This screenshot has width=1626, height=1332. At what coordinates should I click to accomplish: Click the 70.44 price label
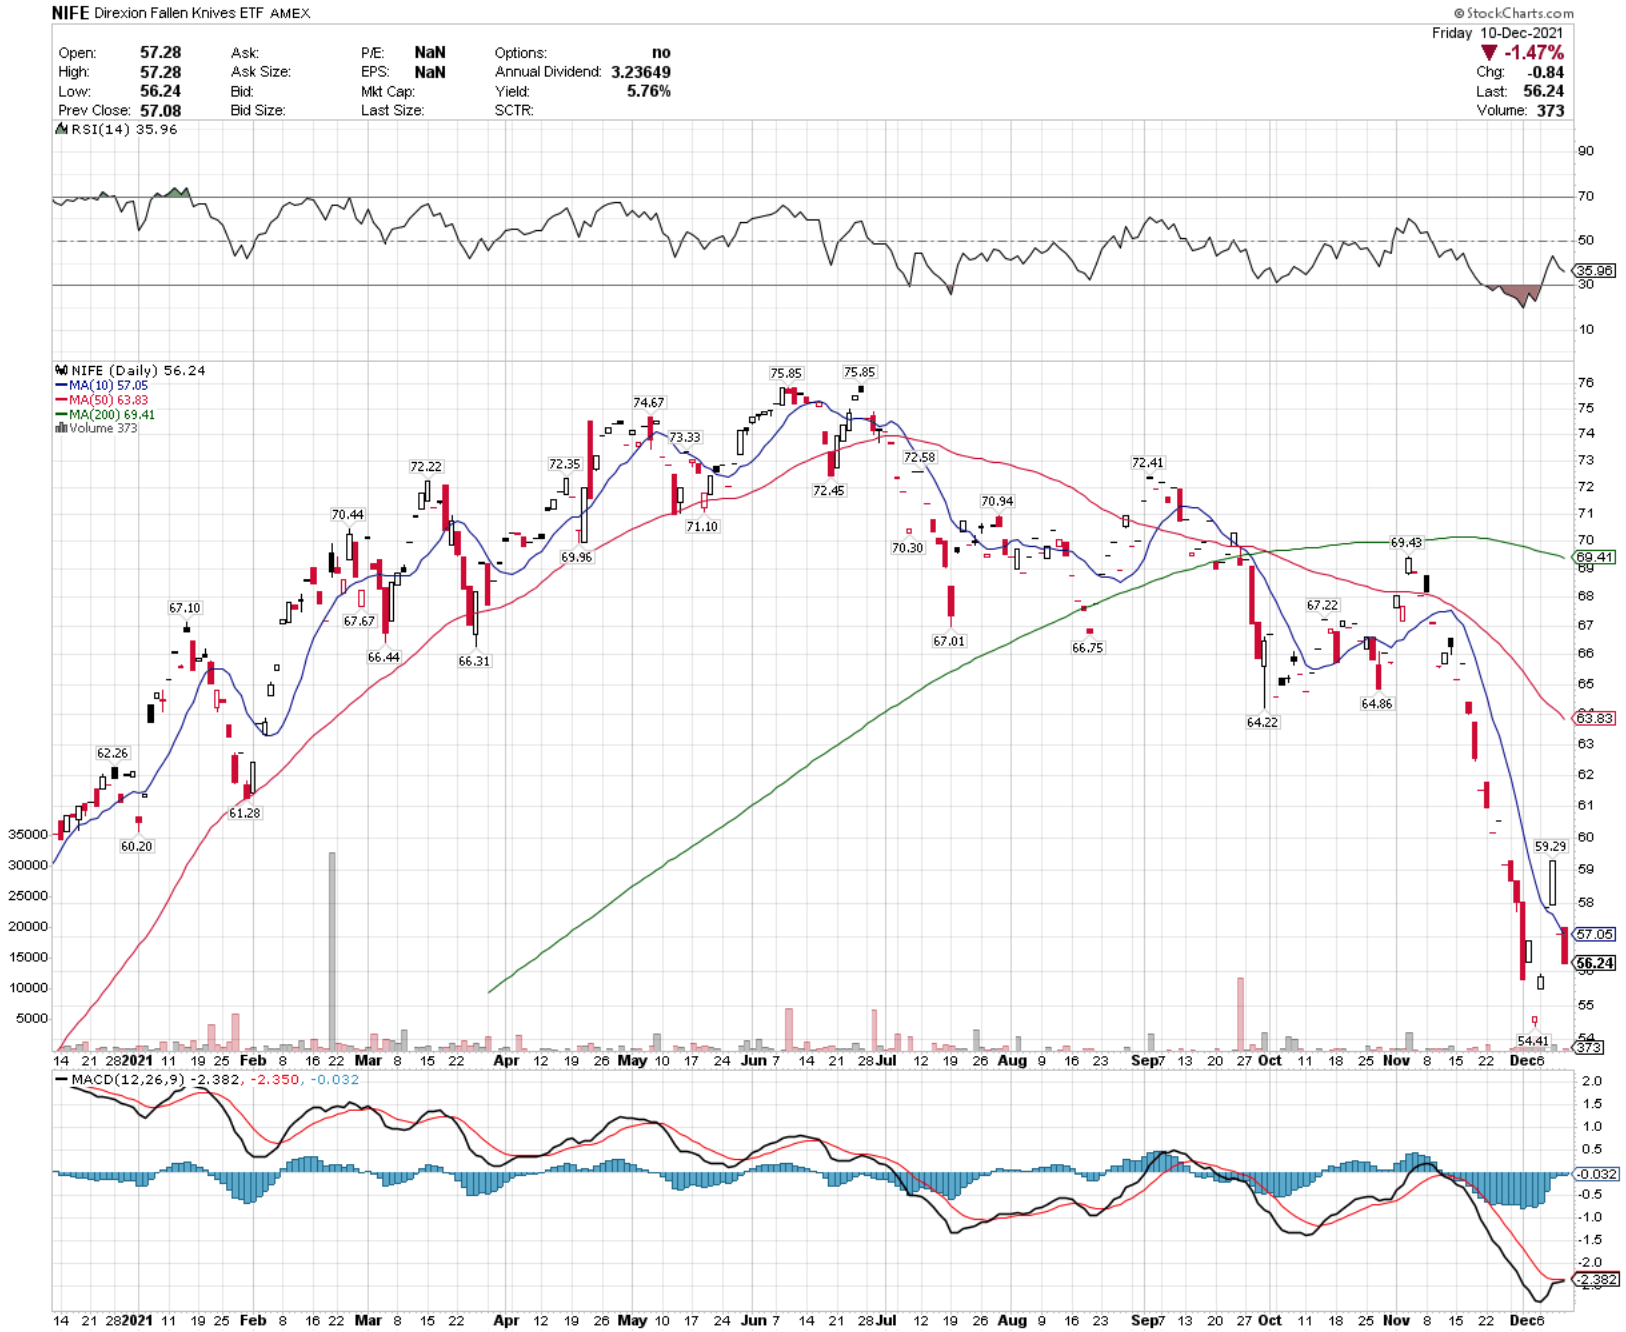(347, 514)
